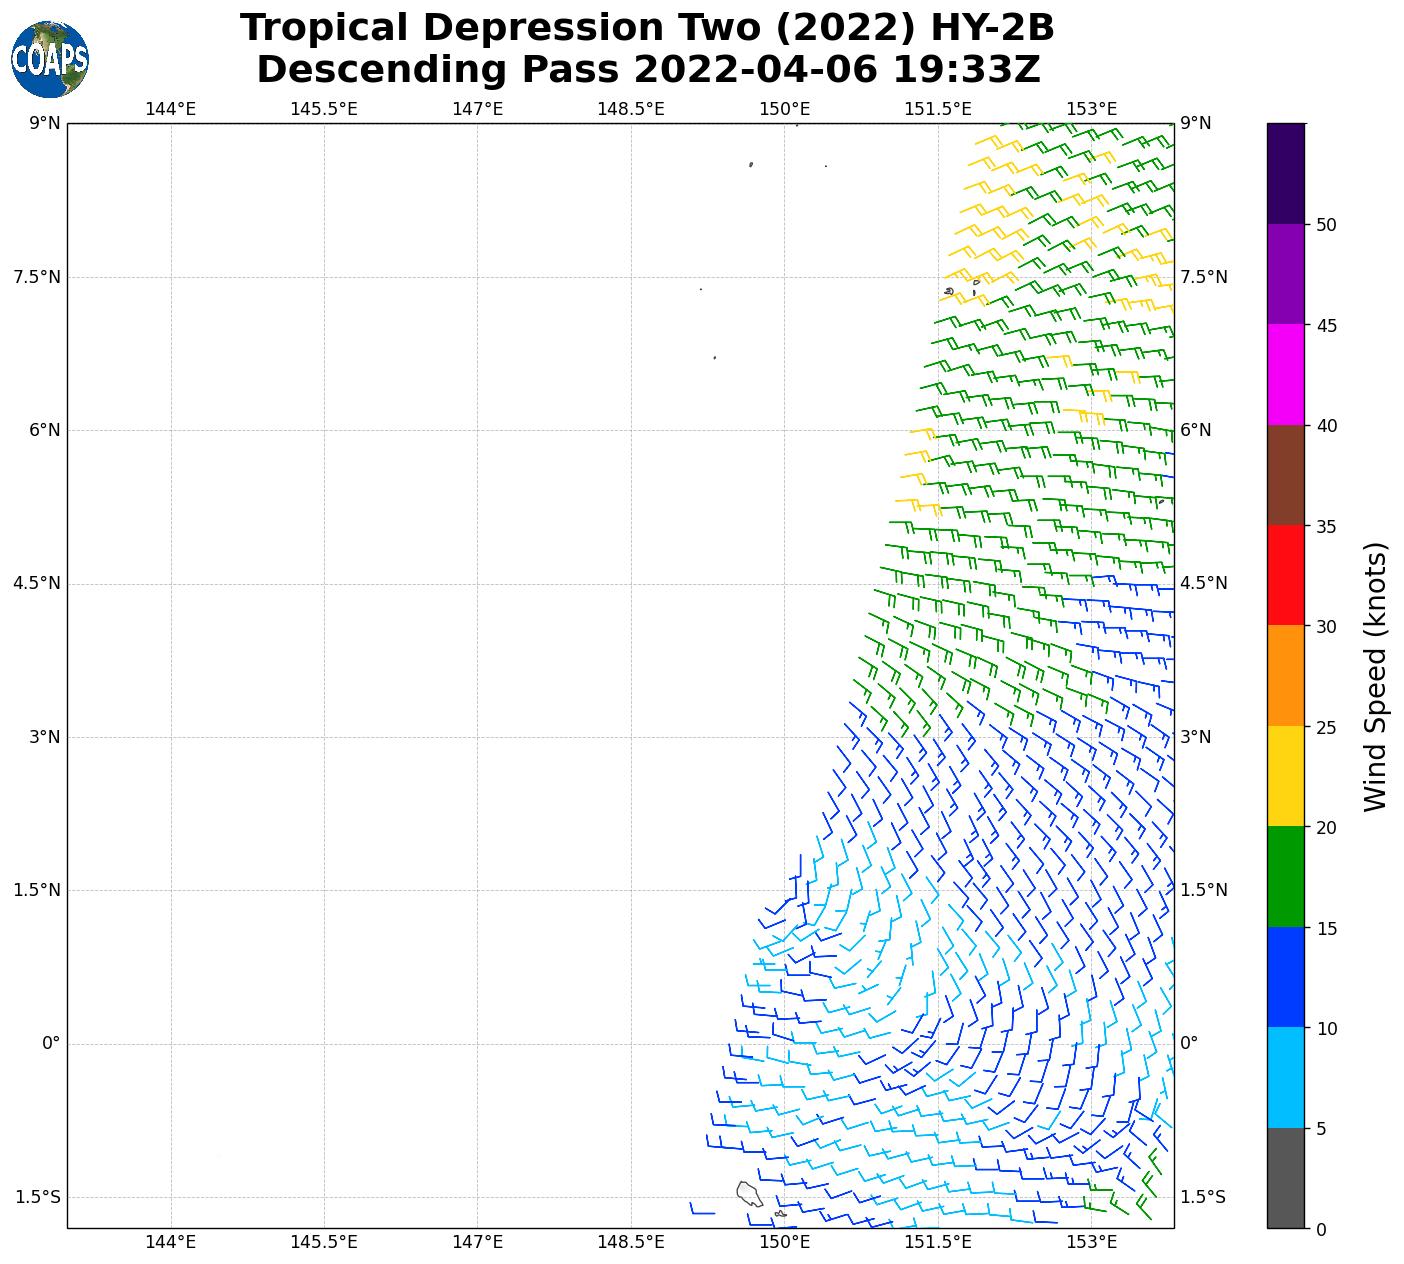Select the red 30–35 knots color band
This screenshot has width=1404, height=1264.
(x=1285, y=575)
